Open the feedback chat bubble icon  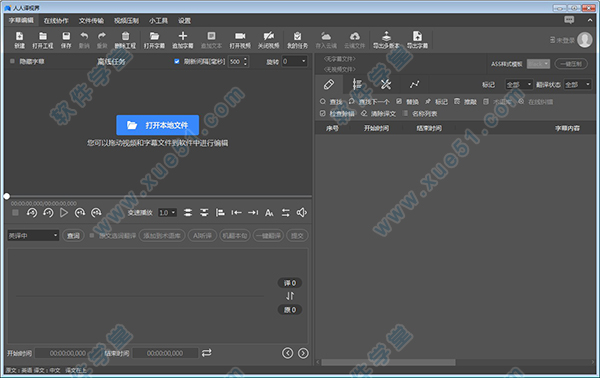coord(569,20)
